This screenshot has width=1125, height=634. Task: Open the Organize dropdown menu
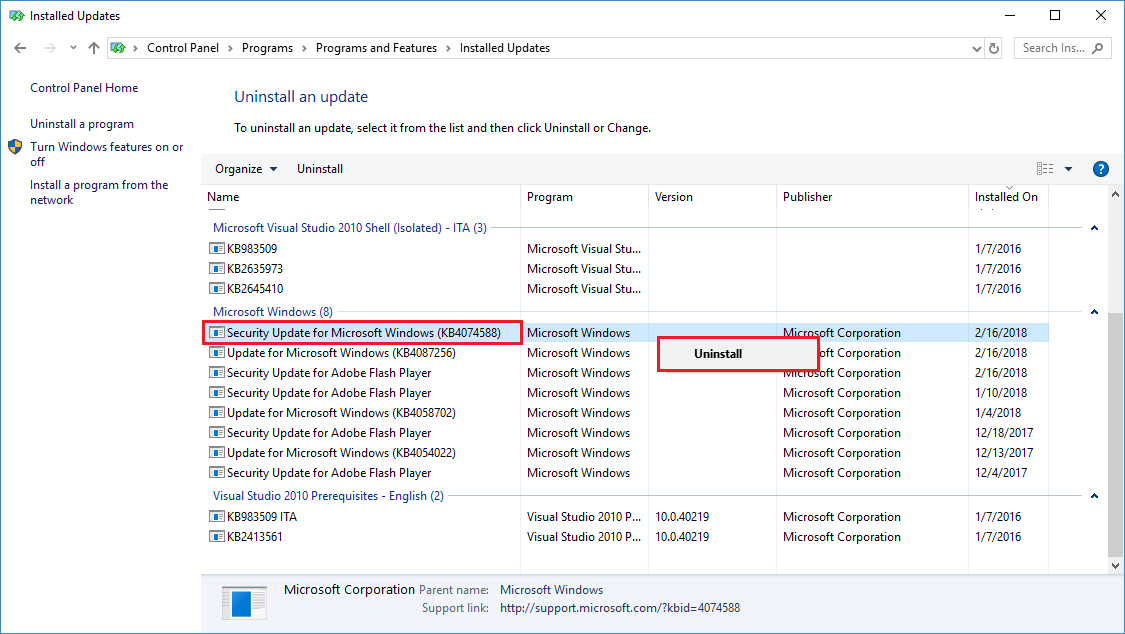coord(246,169)
